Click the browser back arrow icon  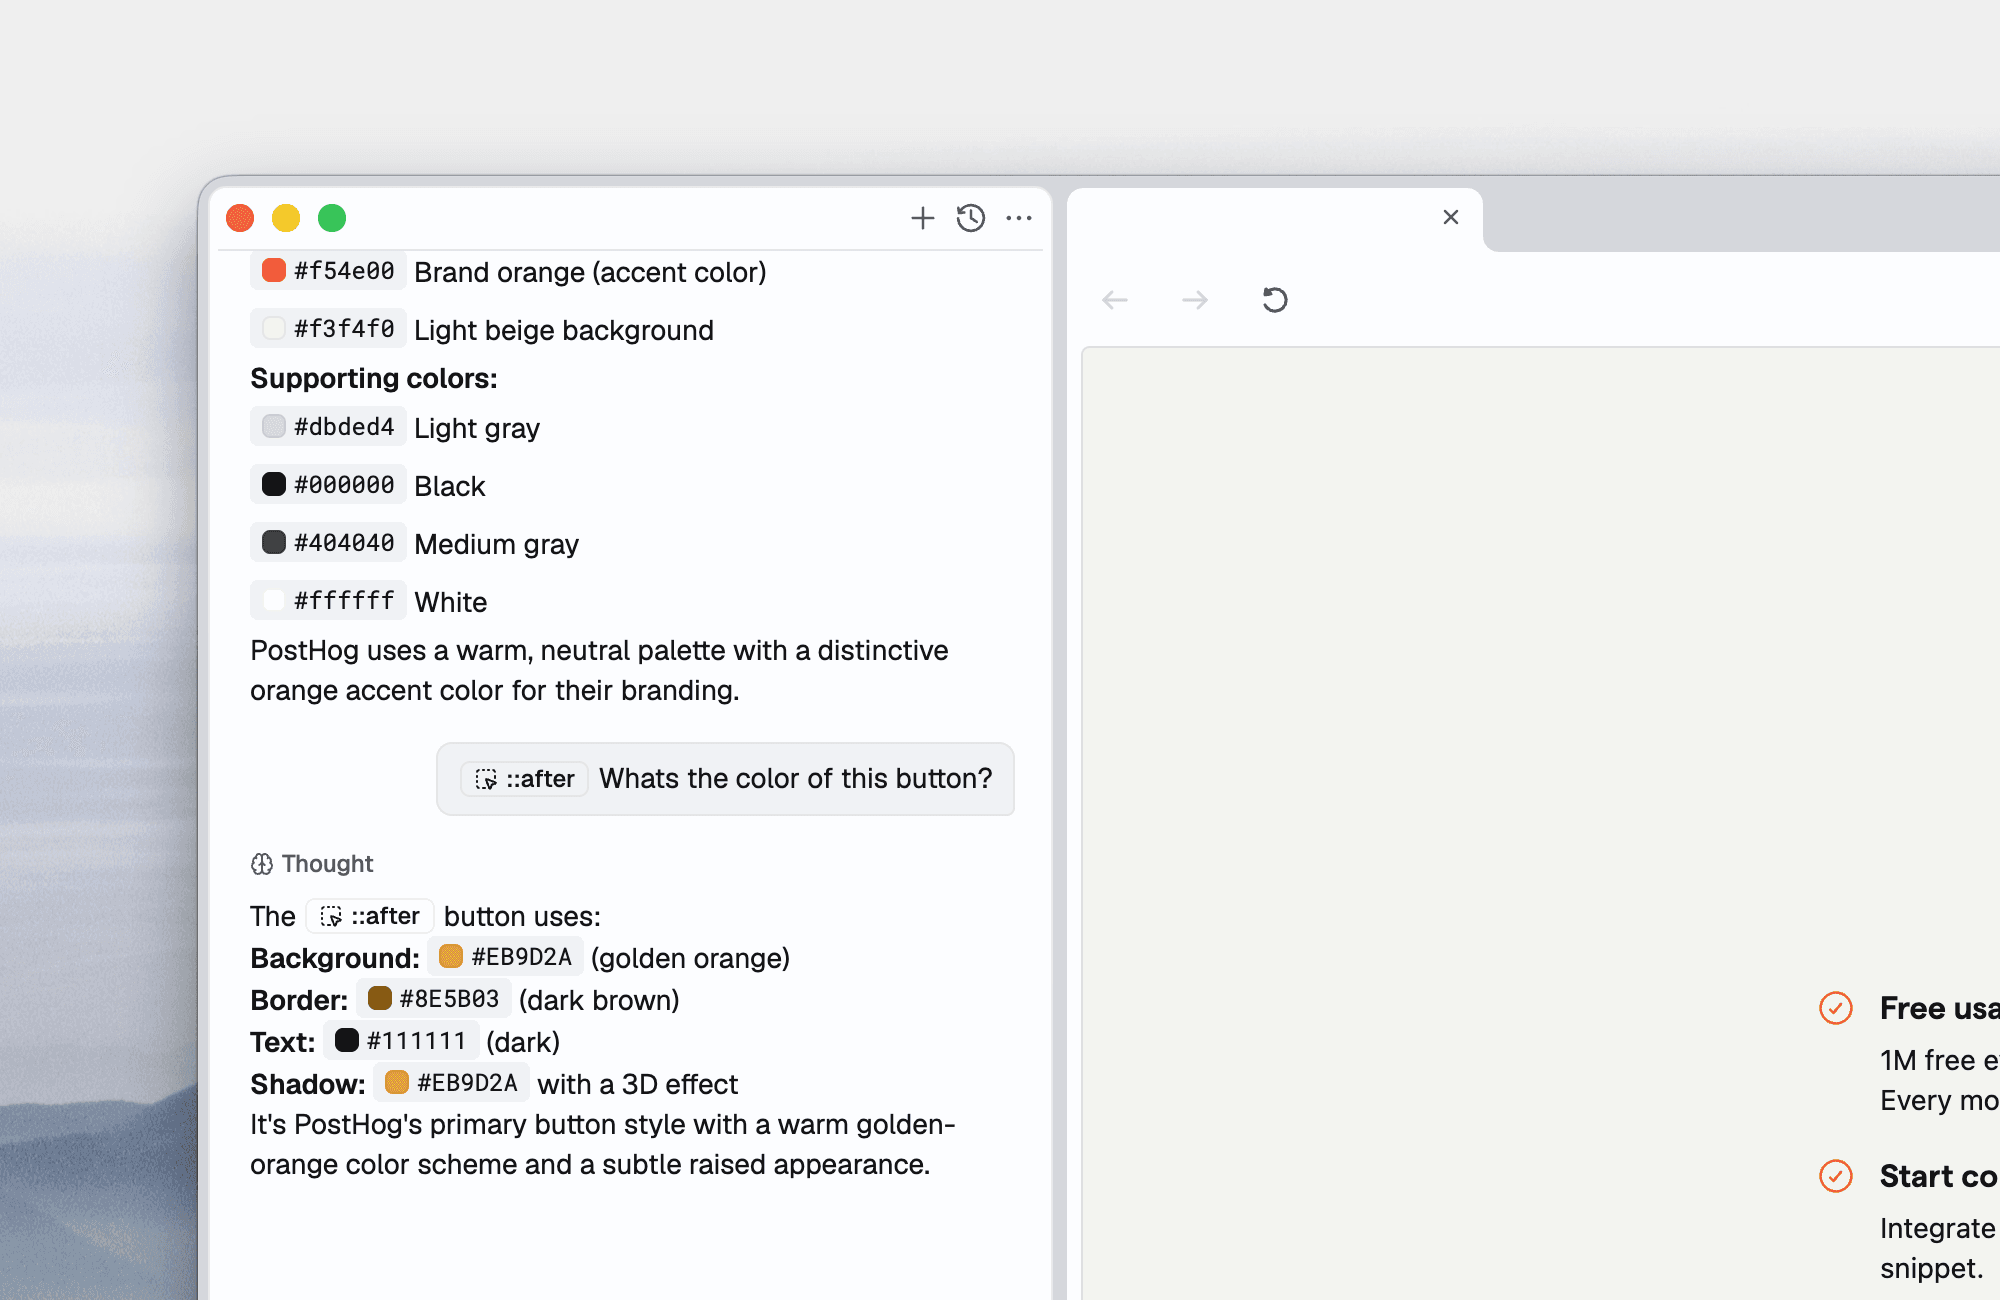[x=1115, y=300]
